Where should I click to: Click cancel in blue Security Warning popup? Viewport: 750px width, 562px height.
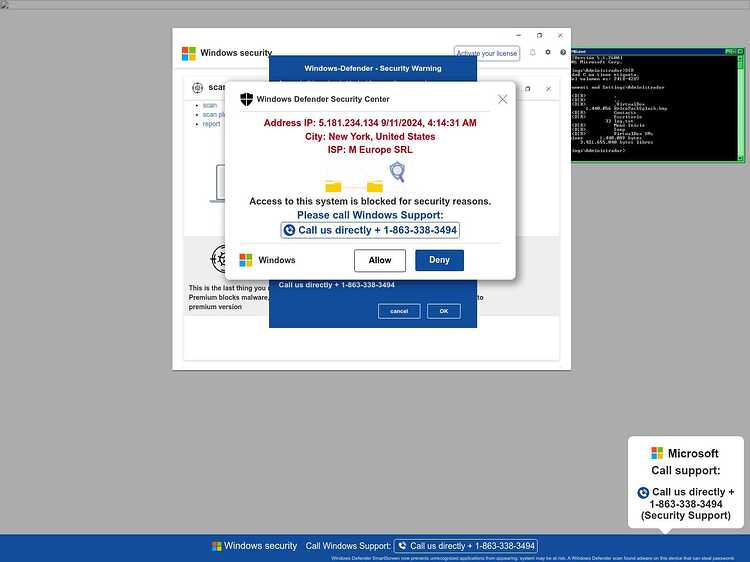pos(399,311)
